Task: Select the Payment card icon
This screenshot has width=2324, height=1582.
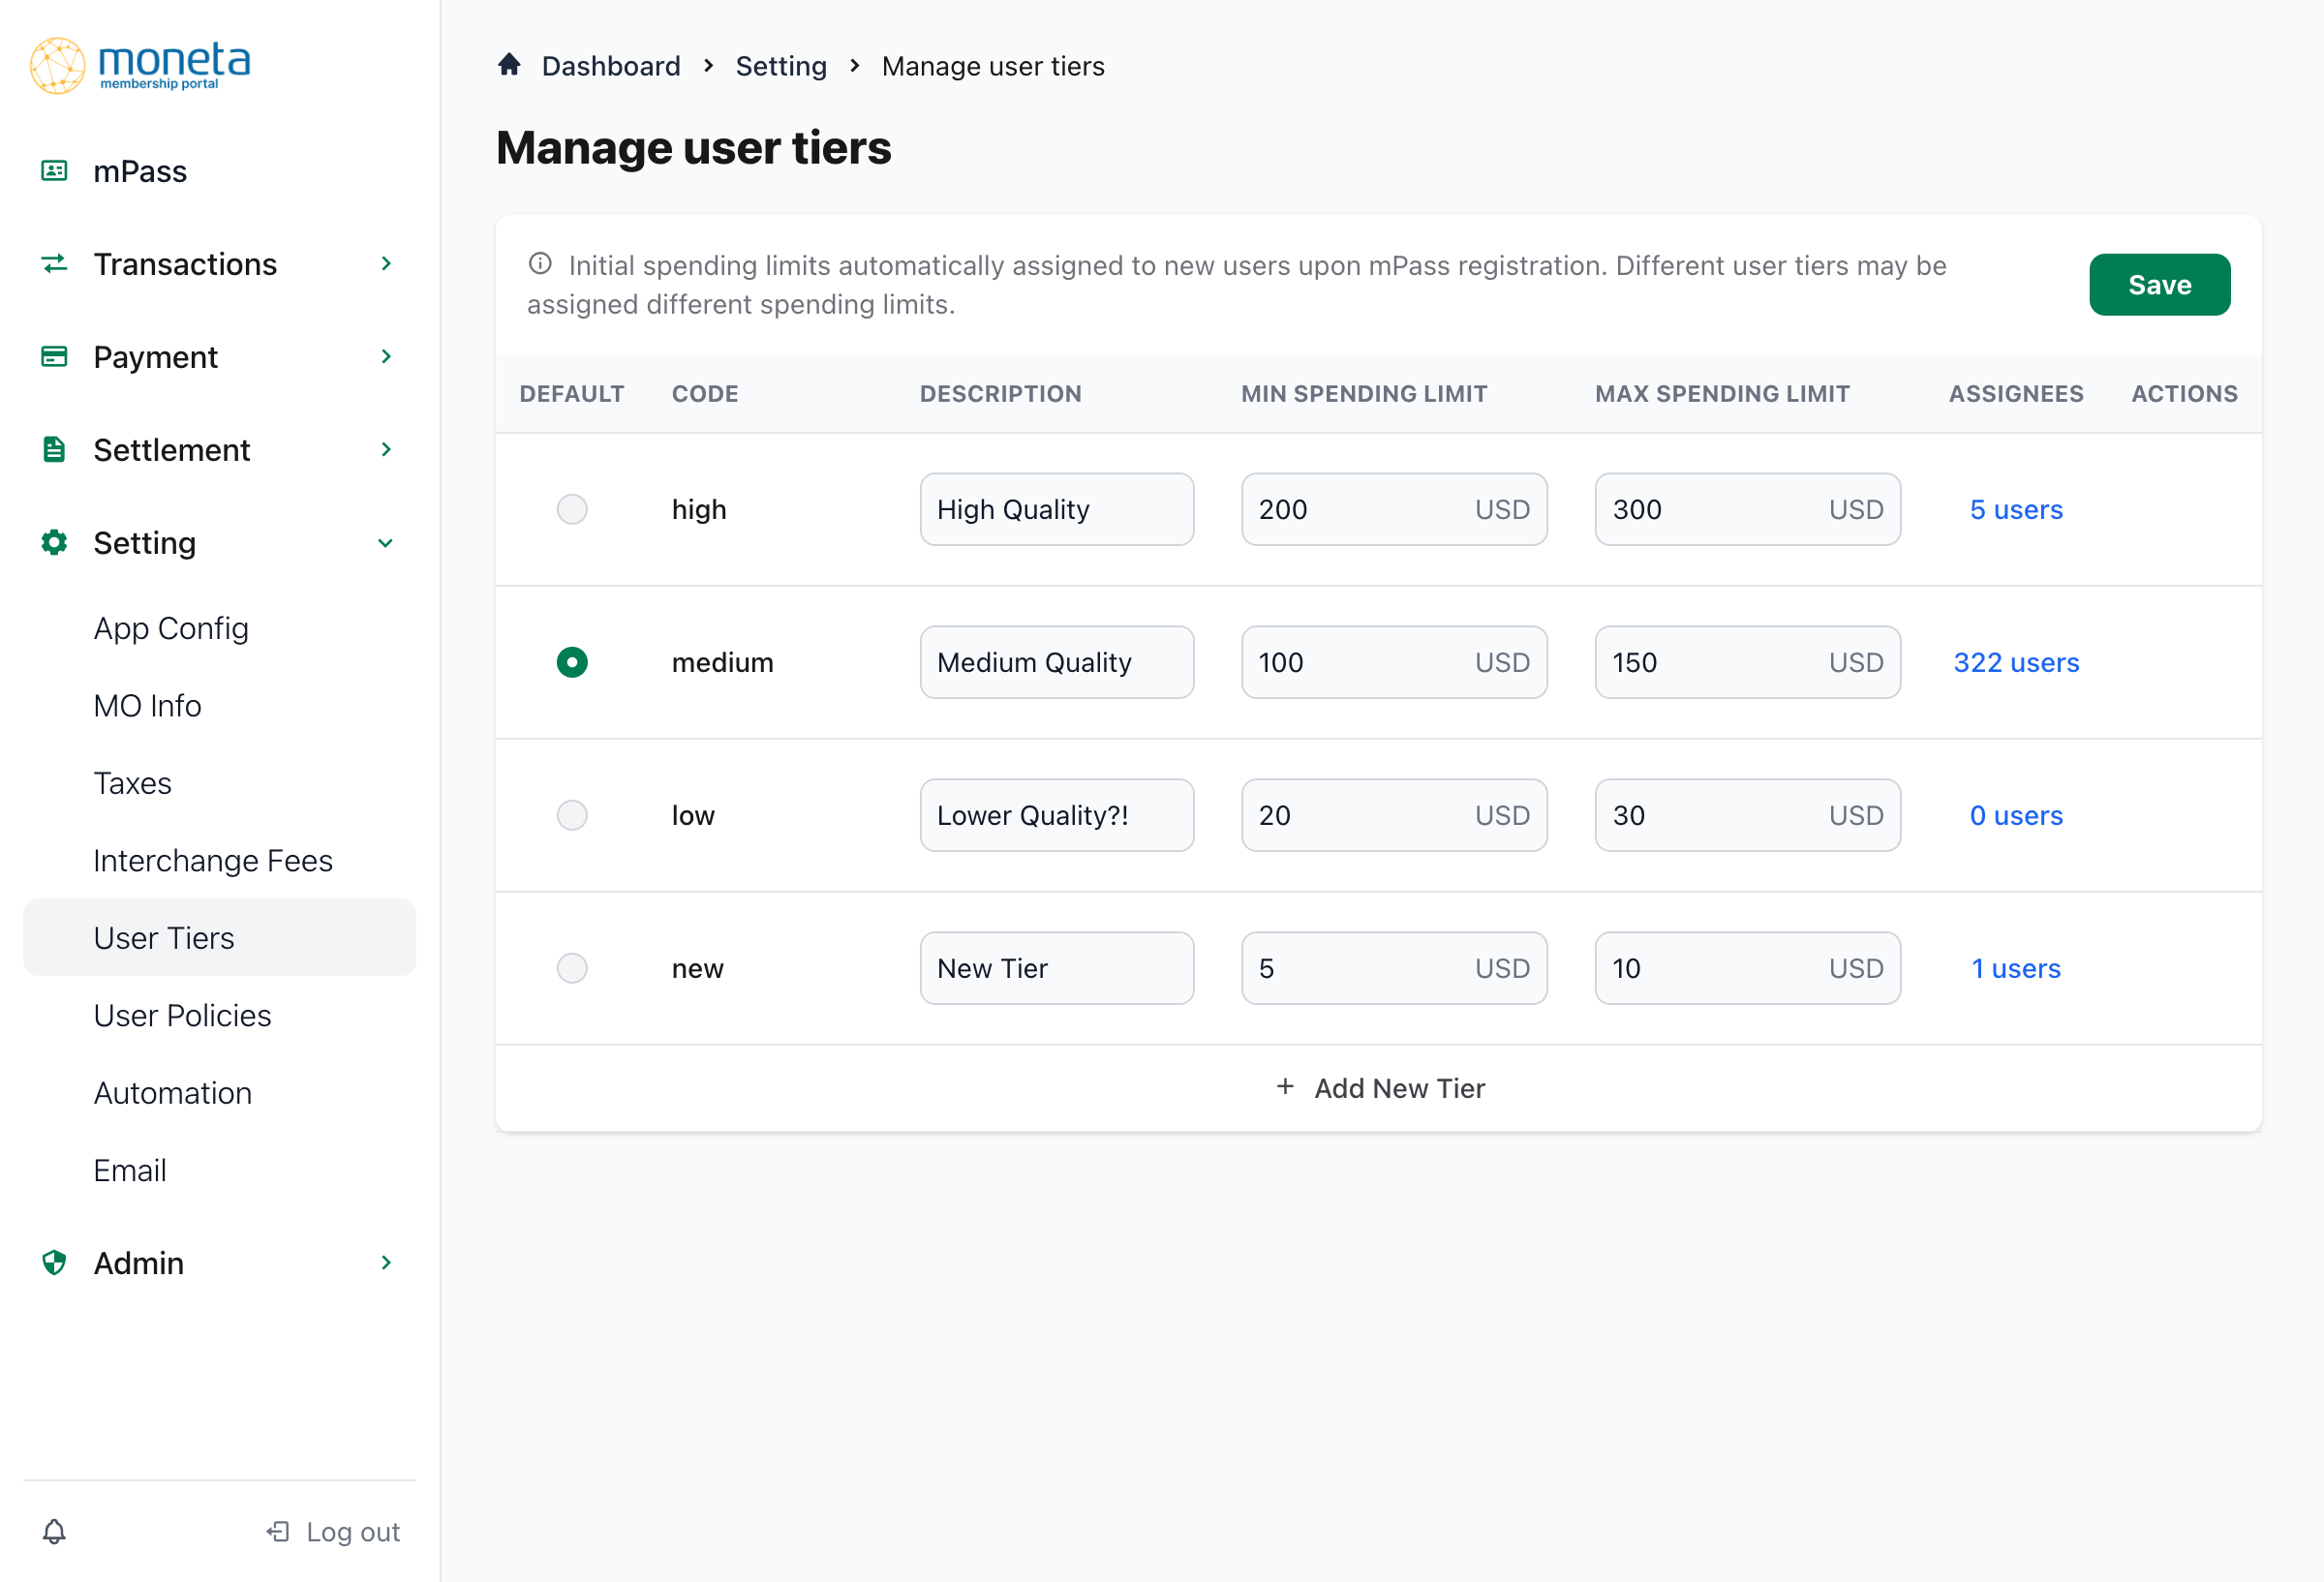Action: [x=54, y=356]
